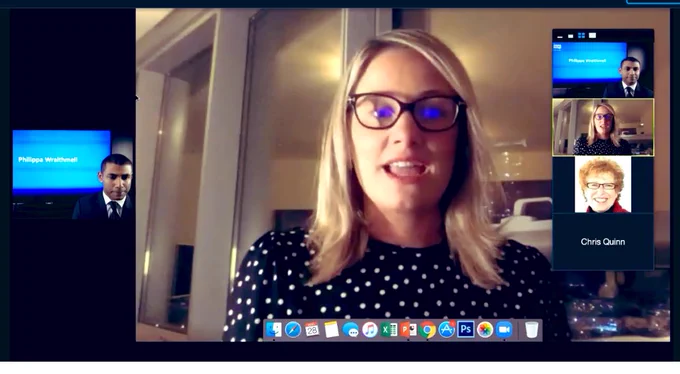Image resolution: width=680 pixels, height=374 pixels.
Task: Minimize the Zoom thumbnail strip panel
Action: pos(560,36)
